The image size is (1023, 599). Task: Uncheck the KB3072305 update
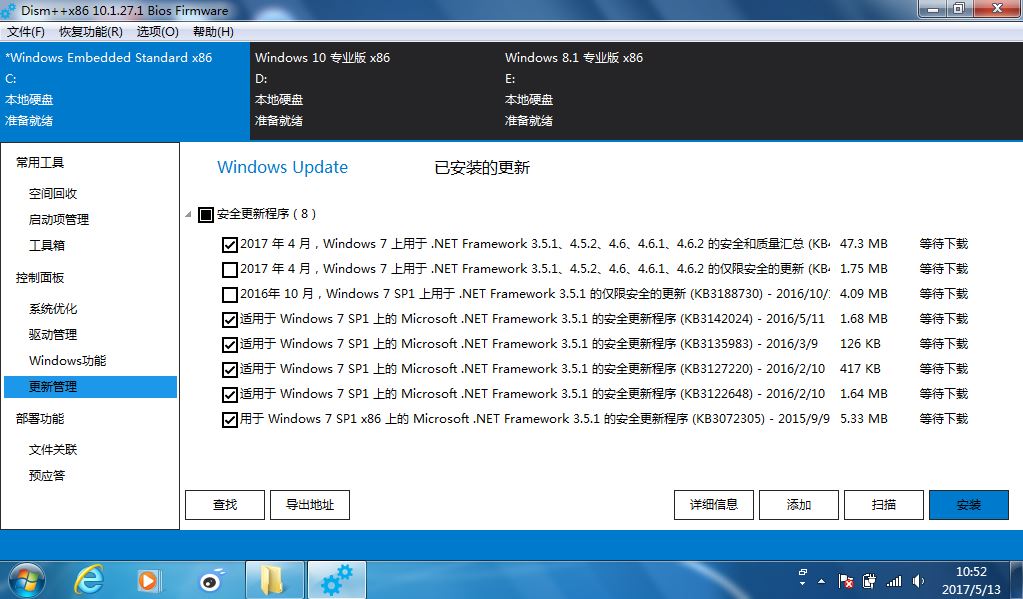(229, 420)
